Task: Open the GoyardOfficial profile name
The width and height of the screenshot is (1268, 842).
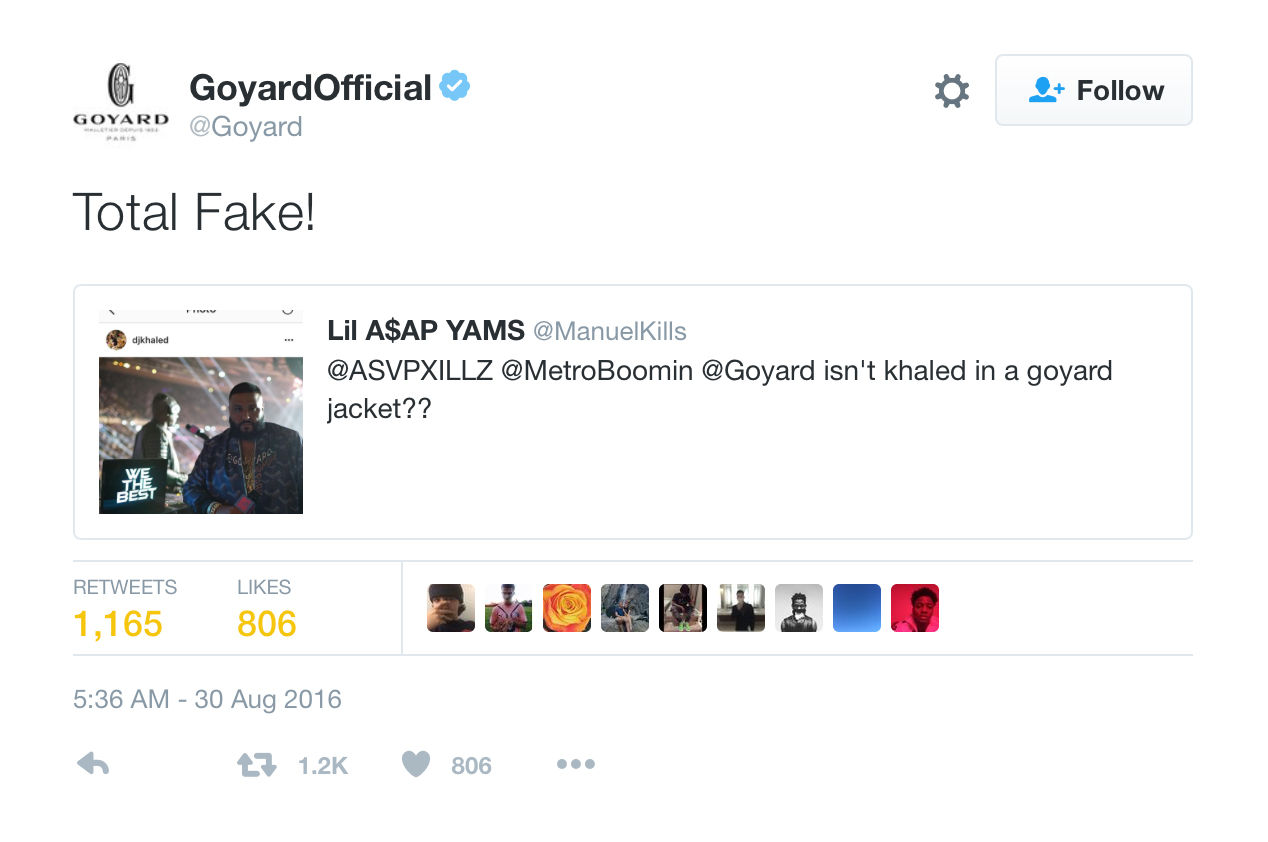Action: pyautogui.click(x=310, y=88)
